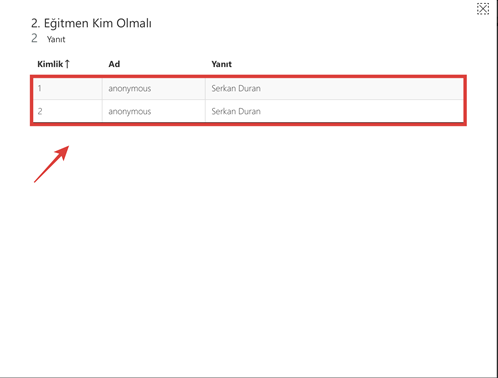Sort by the Kimlik column header
Image resolution: width=498 pixels, height=378 pixels.
[50, 64]
